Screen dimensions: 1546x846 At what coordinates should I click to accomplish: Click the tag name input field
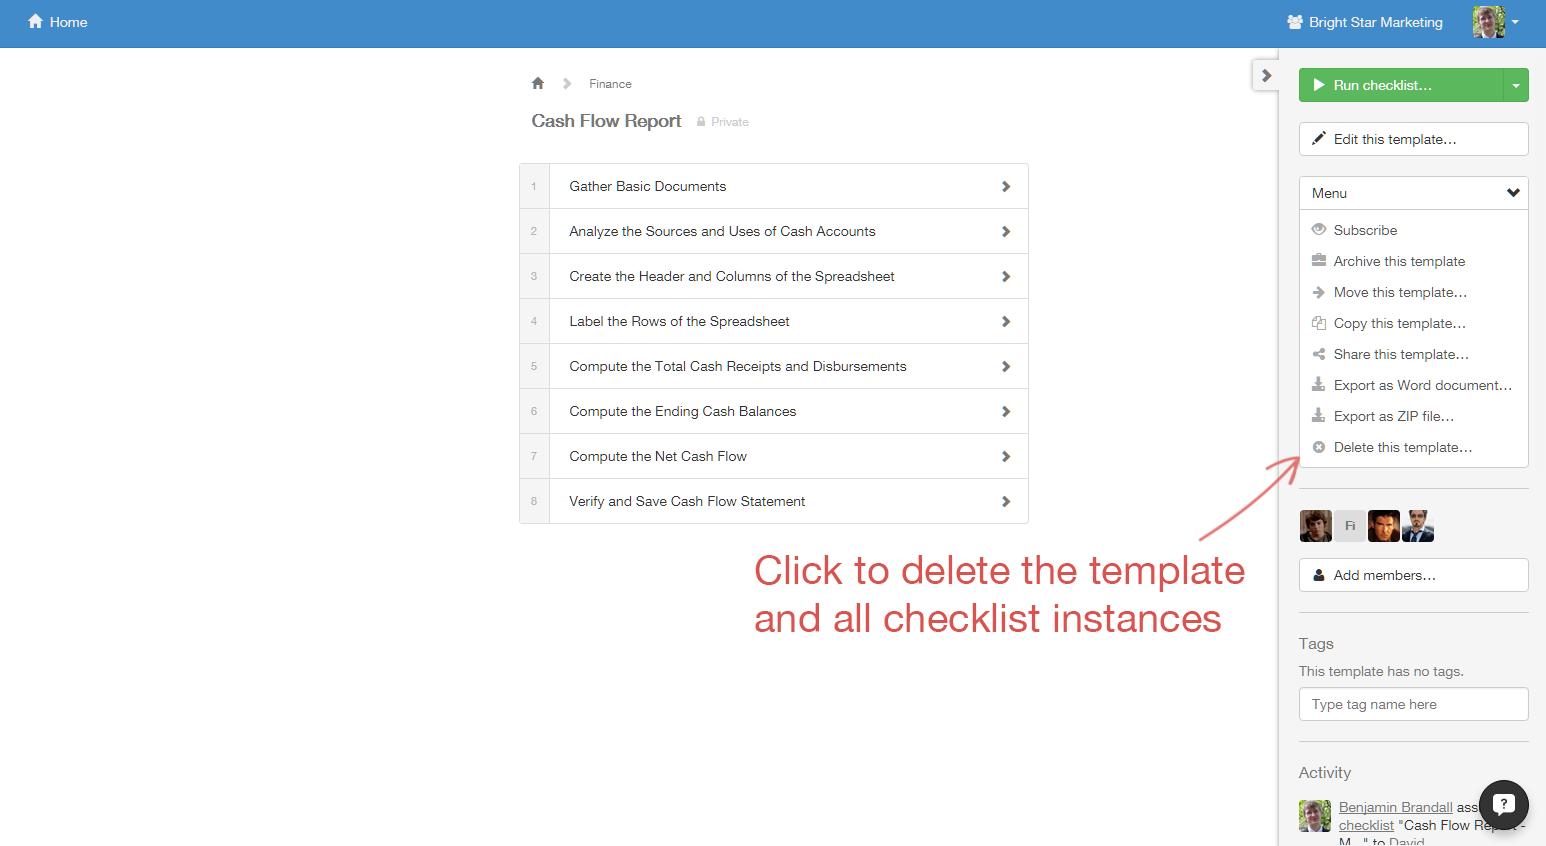[1413, 704]
